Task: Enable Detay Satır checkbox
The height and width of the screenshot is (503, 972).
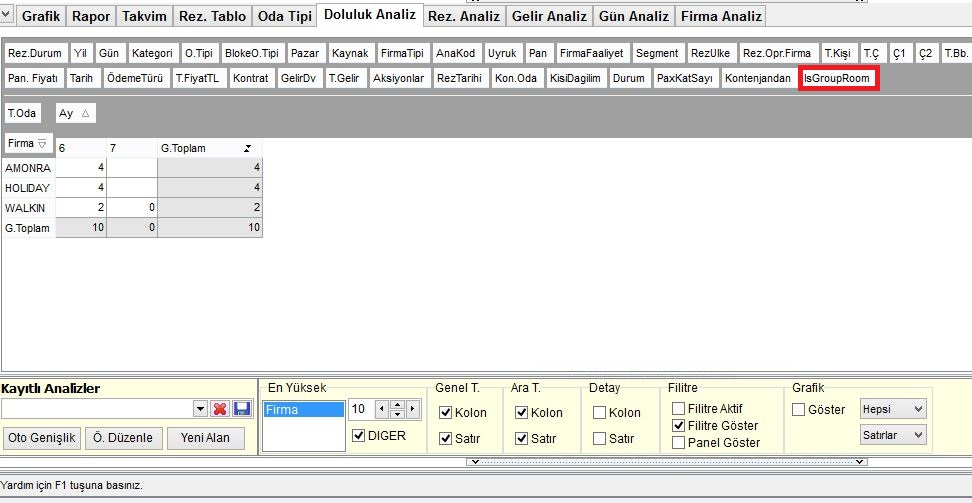Action: tap(599, 438)
